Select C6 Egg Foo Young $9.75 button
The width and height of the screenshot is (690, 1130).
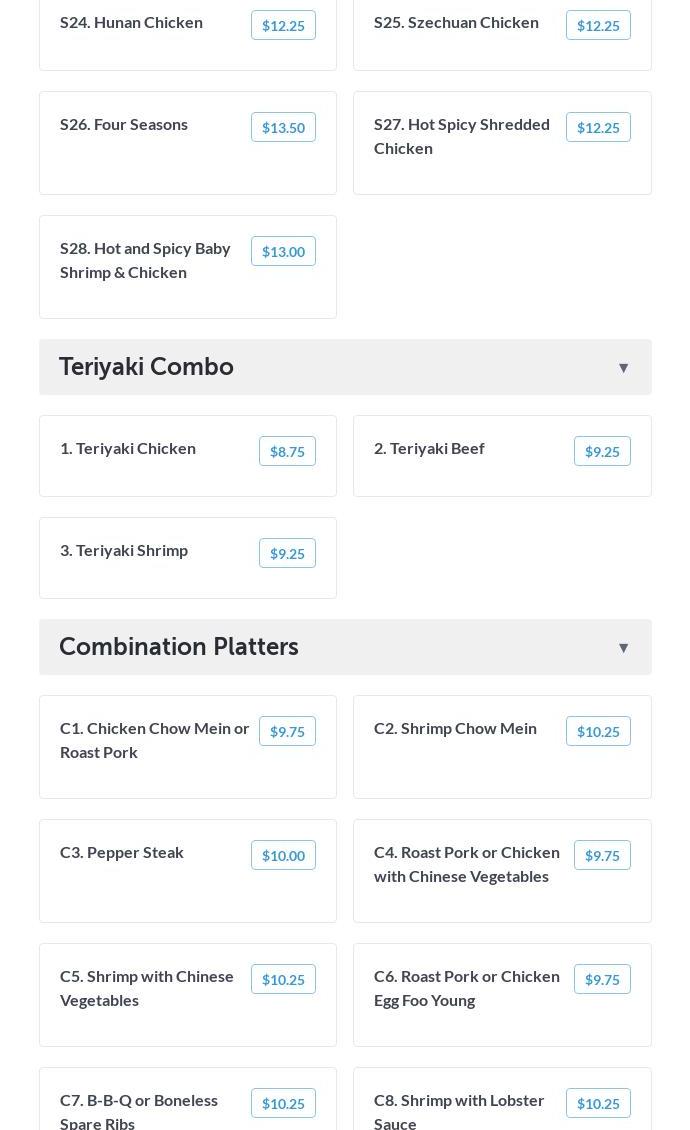point(602,979)
